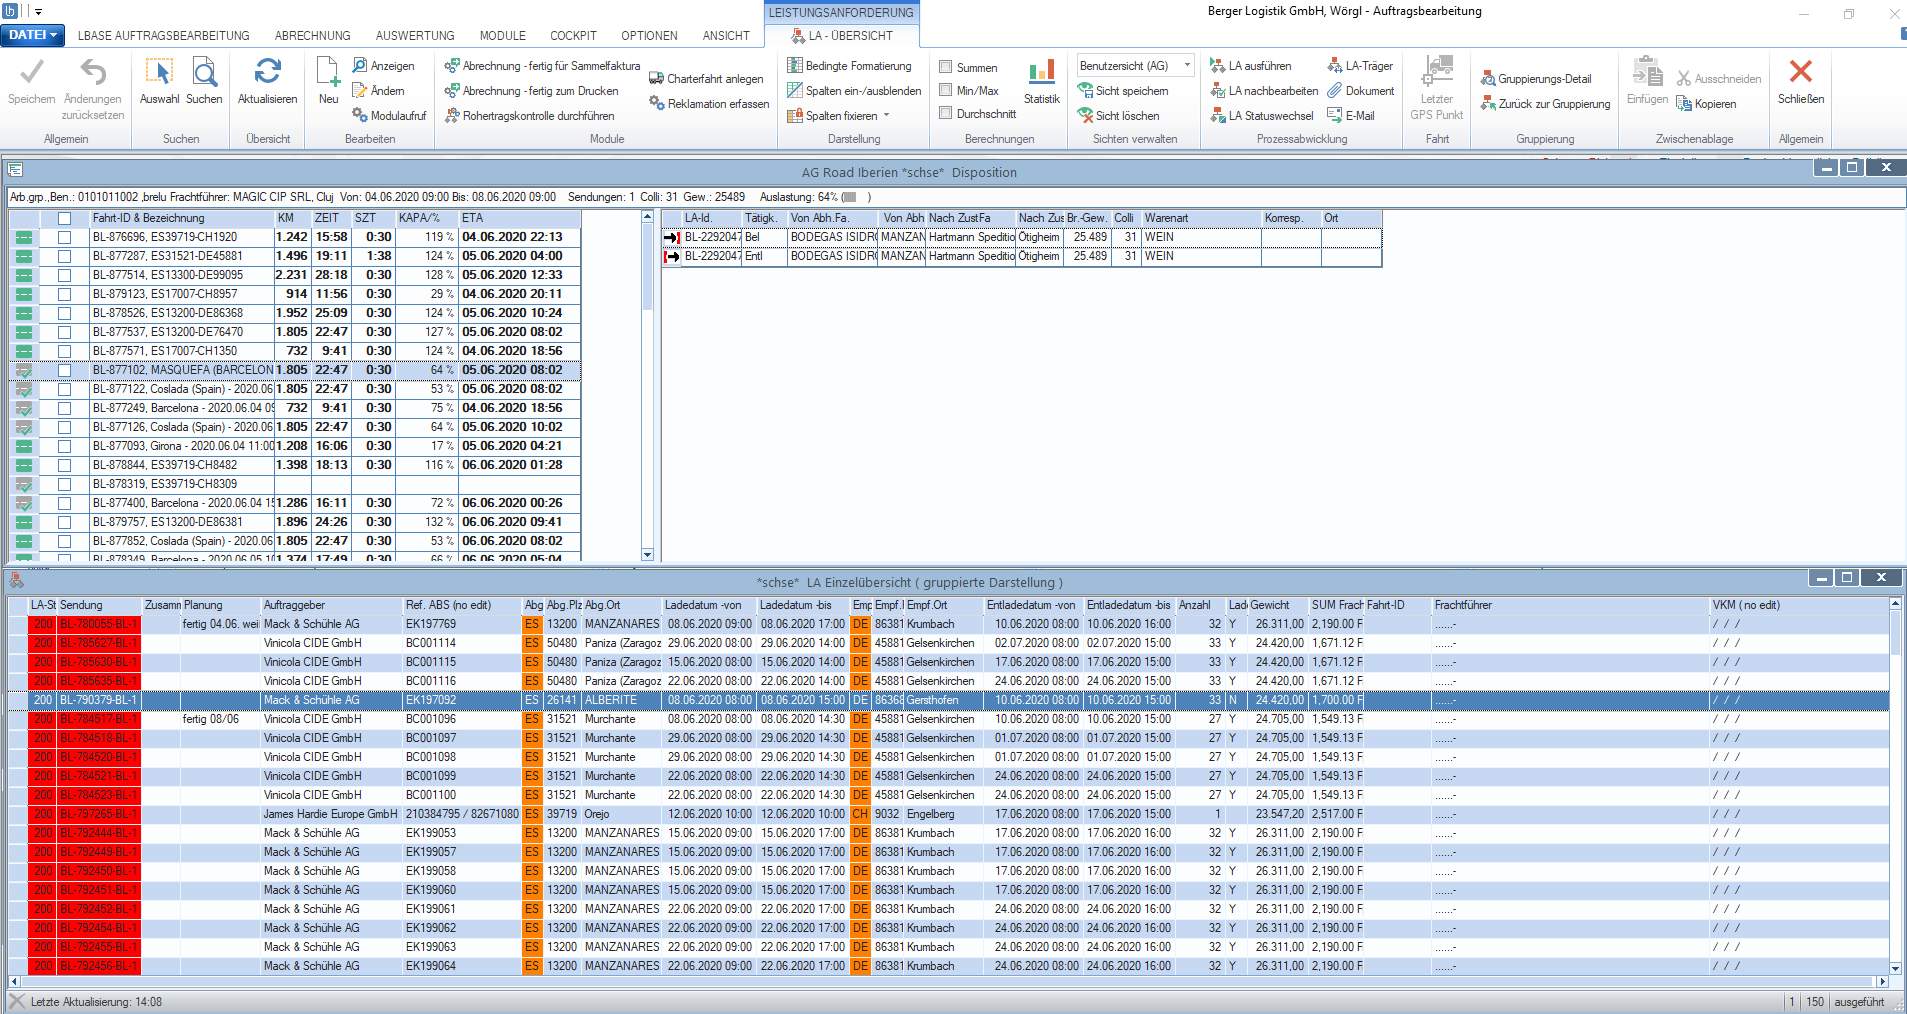The height and width of the screenshot is (1014, 1907).
Task: Select shipment row BL-790379-BL-1
Action: 948,700
